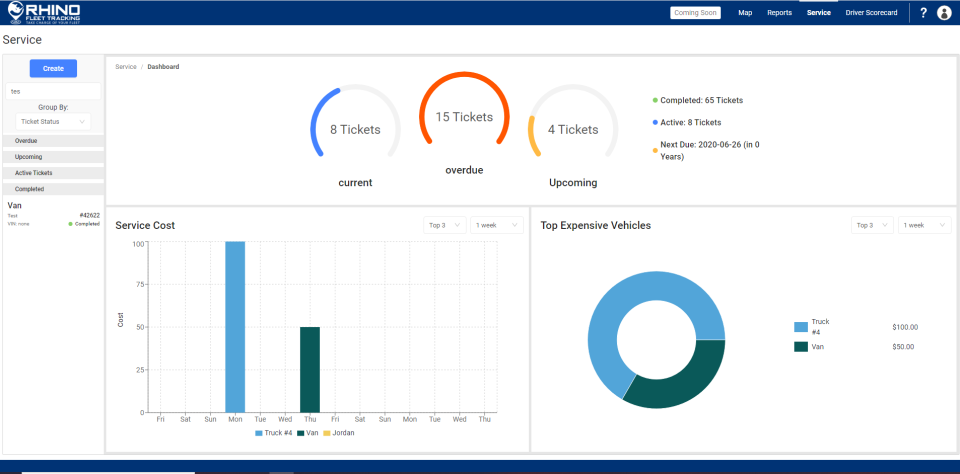Open Top Expensive Vehicles 1 week dropdown

point(924,225)
